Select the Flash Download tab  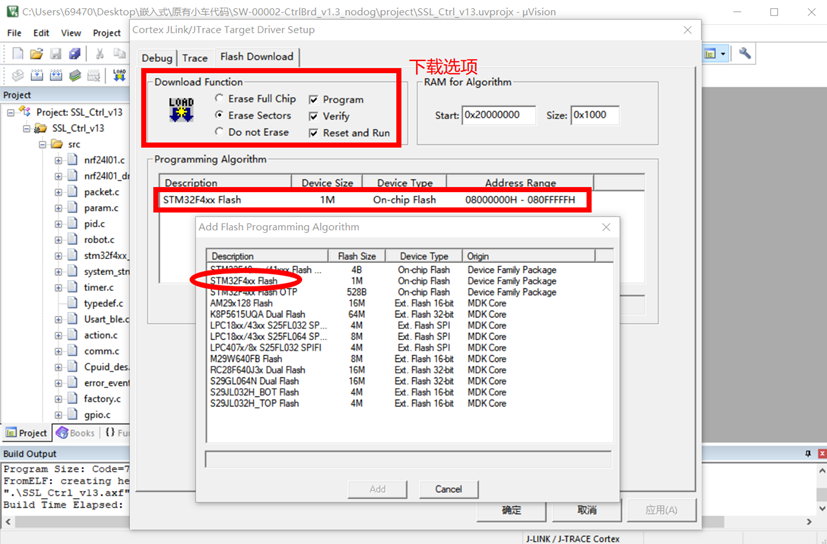pos(257,56)
